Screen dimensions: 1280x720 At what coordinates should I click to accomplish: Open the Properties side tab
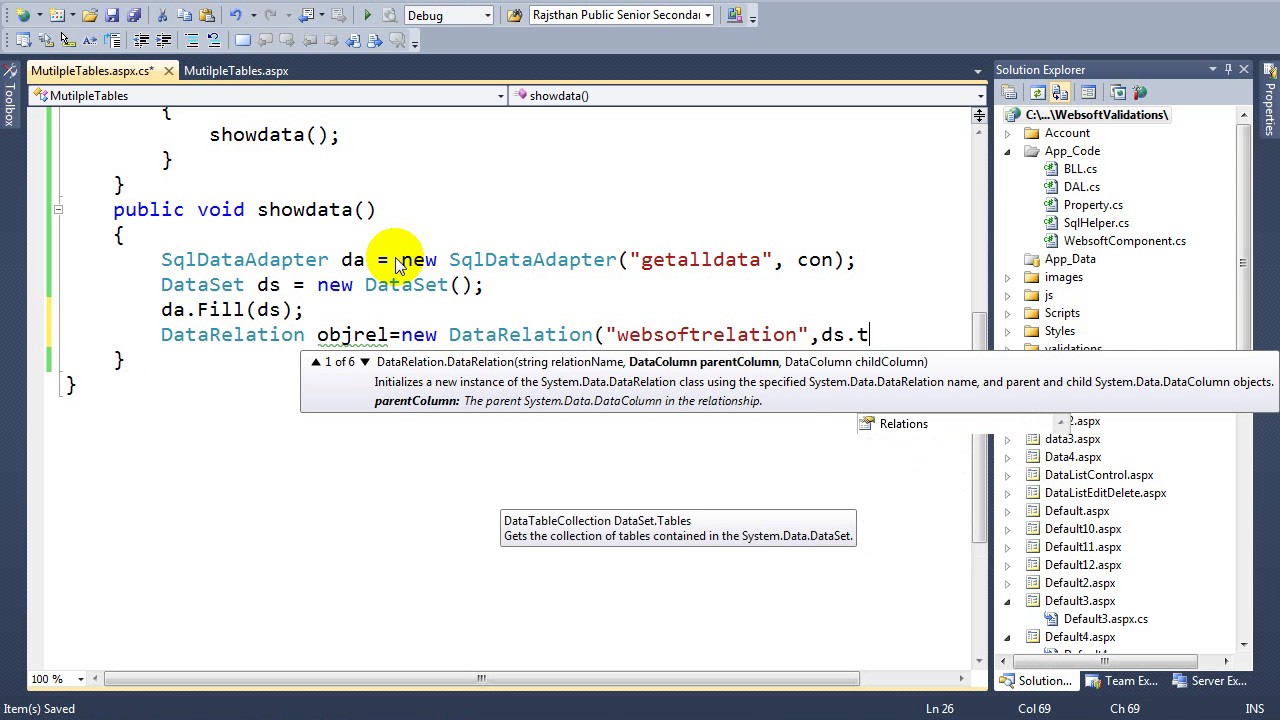[x=1270, y=102]
